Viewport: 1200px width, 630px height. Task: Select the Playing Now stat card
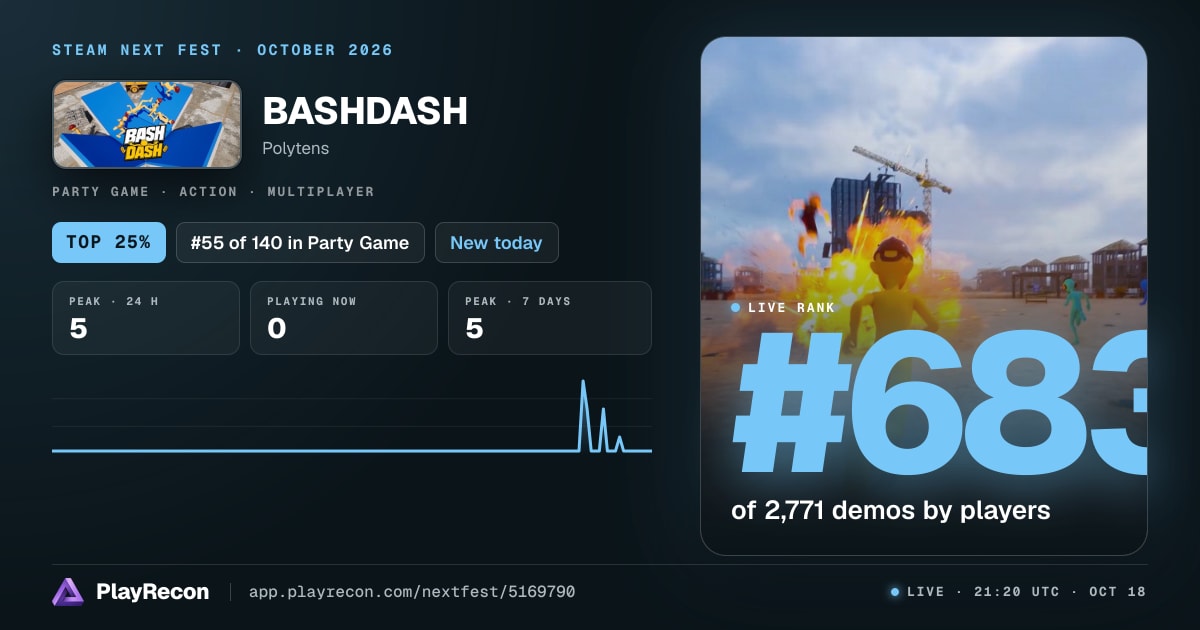point(344,318)
